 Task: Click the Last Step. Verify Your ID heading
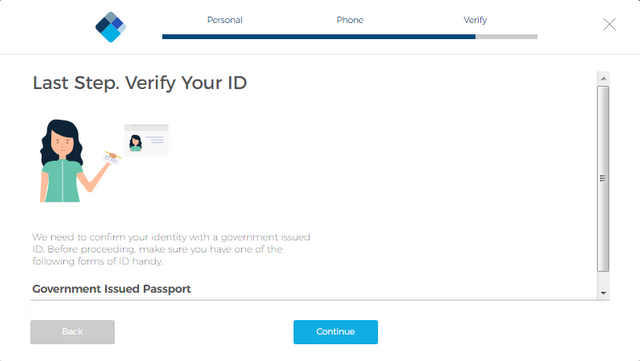140,83
